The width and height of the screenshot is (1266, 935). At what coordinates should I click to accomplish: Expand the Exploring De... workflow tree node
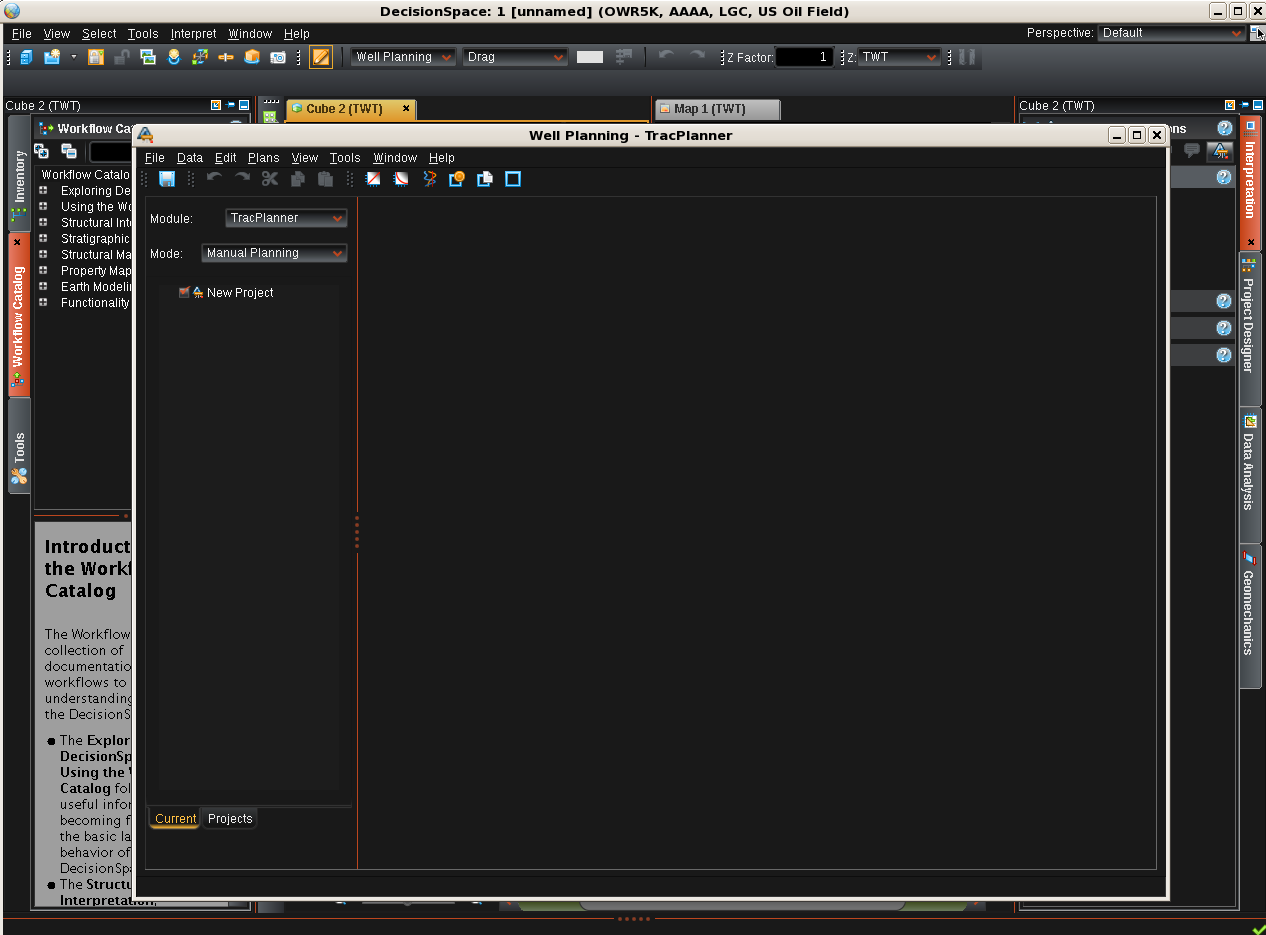[x=43, y=190]
